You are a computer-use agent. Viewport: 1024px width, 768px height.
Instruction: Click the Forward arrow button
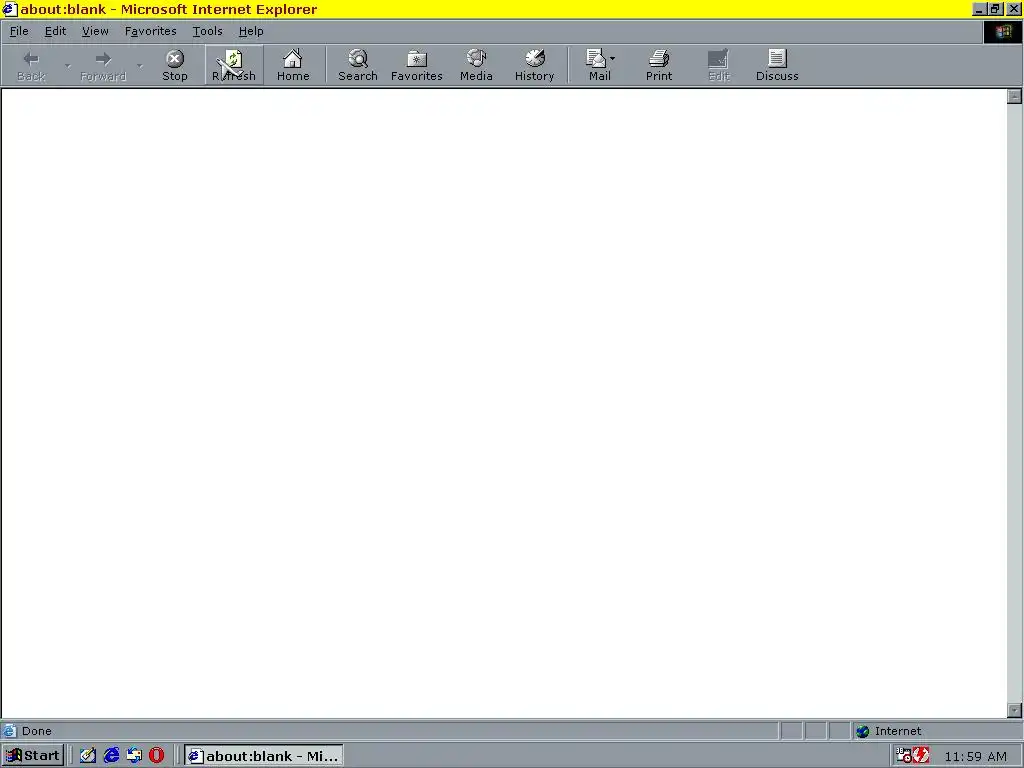tap(103, 65)
